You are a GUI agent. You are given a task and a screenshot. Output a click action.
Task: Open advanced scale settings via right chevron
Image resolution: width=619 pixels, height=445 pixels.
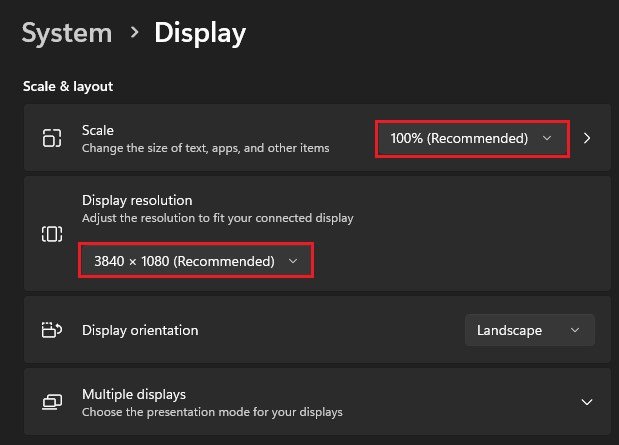tap(587, 138)
